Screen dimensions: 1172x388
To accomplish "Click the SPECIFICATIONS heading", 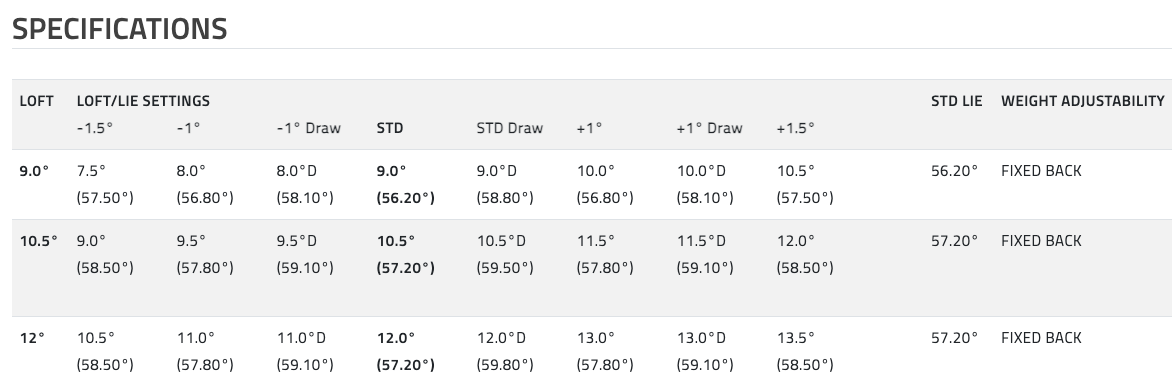I will [x=120, y=29].
